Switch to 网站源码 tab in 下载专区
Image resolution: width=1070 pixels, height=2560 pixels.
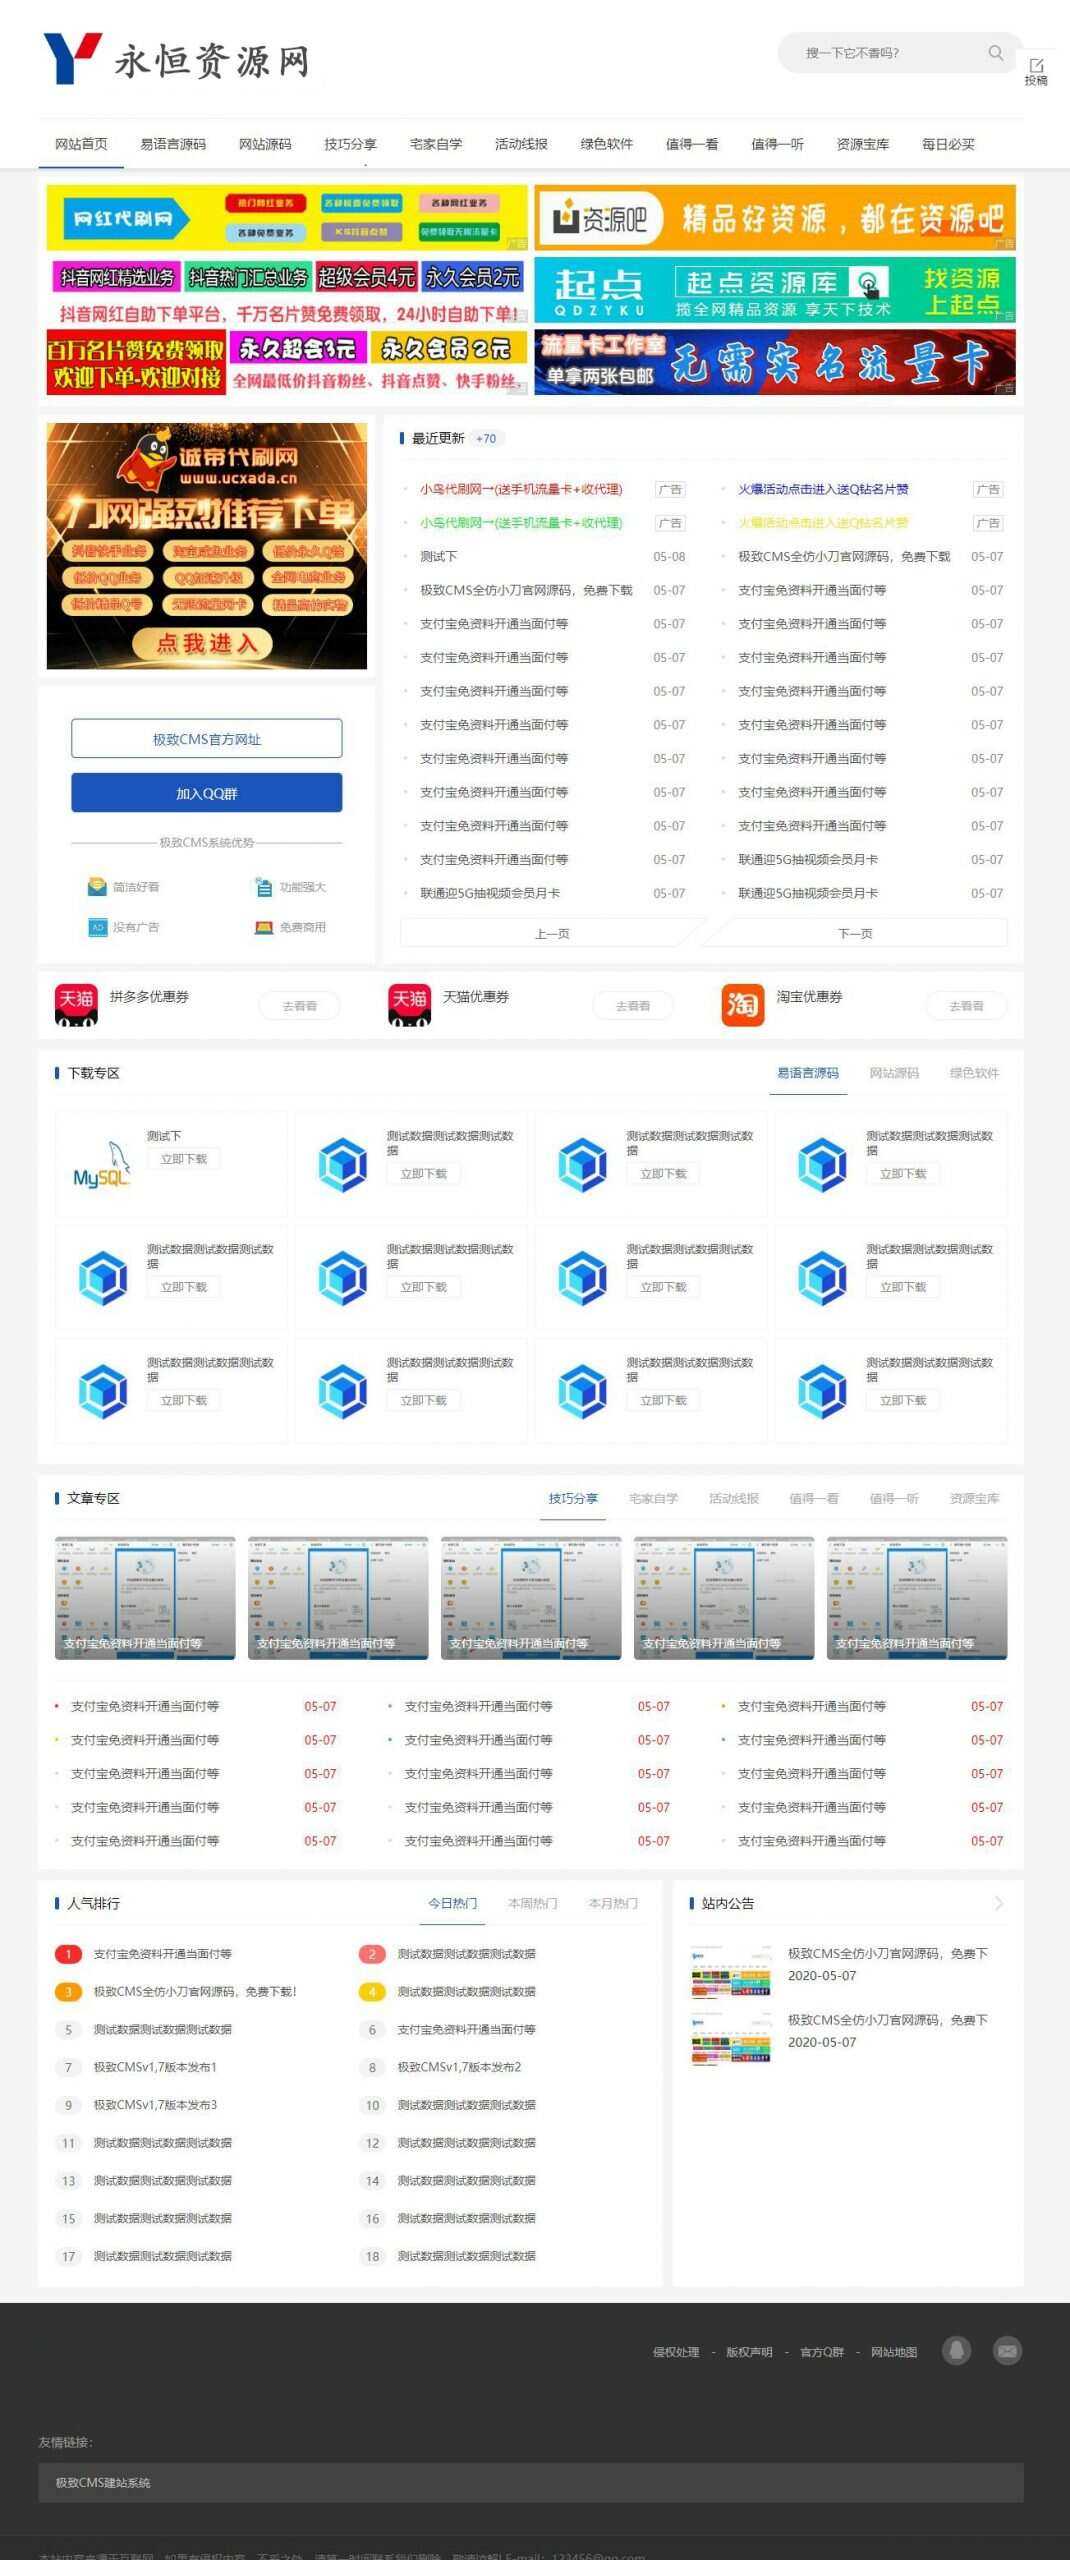(893, 1073)
